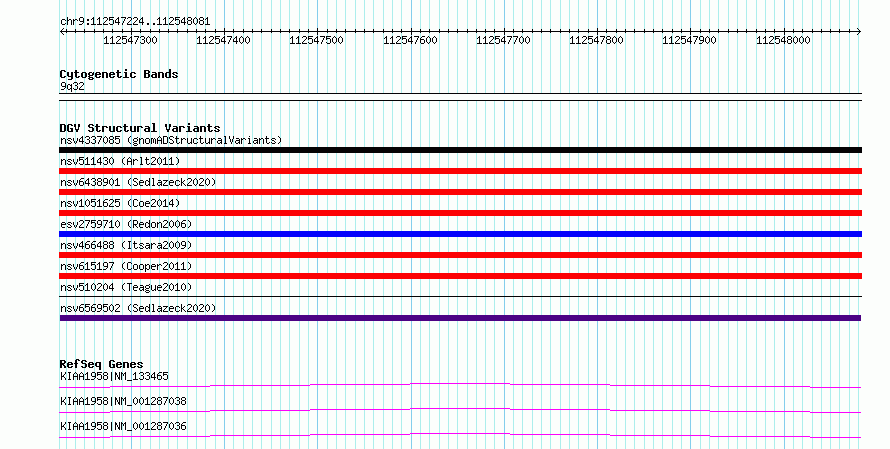Image resolution: width=890 pixels, height=449 pixels.
Task: Click ruler position 112547600
Action: pos(410,40)
